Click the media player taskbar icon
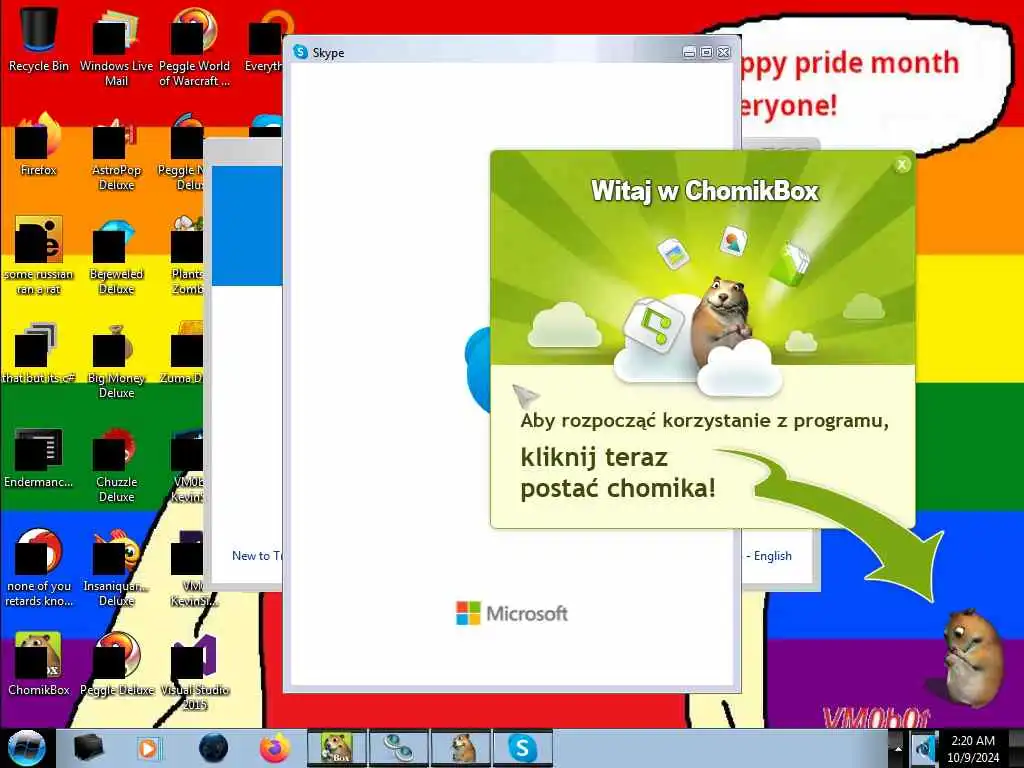Viewport: 1024px width, 768px height. [148, 748]
